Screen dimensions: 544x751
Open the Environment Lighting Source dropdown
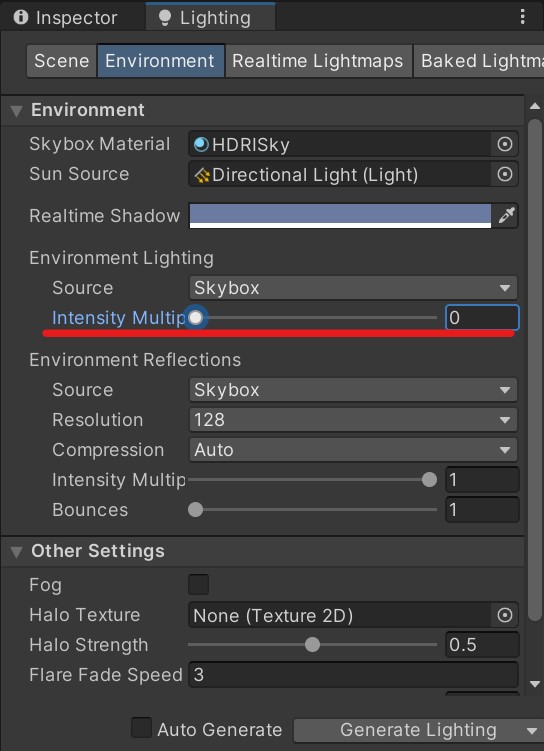coord(353,288)
